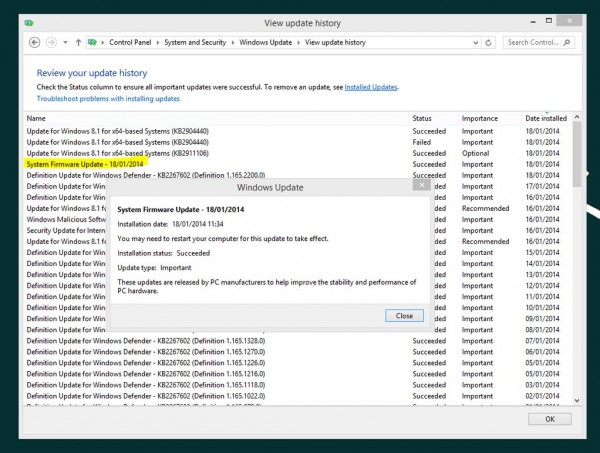Select Windows Update breadcrumb

coord(266,42)
